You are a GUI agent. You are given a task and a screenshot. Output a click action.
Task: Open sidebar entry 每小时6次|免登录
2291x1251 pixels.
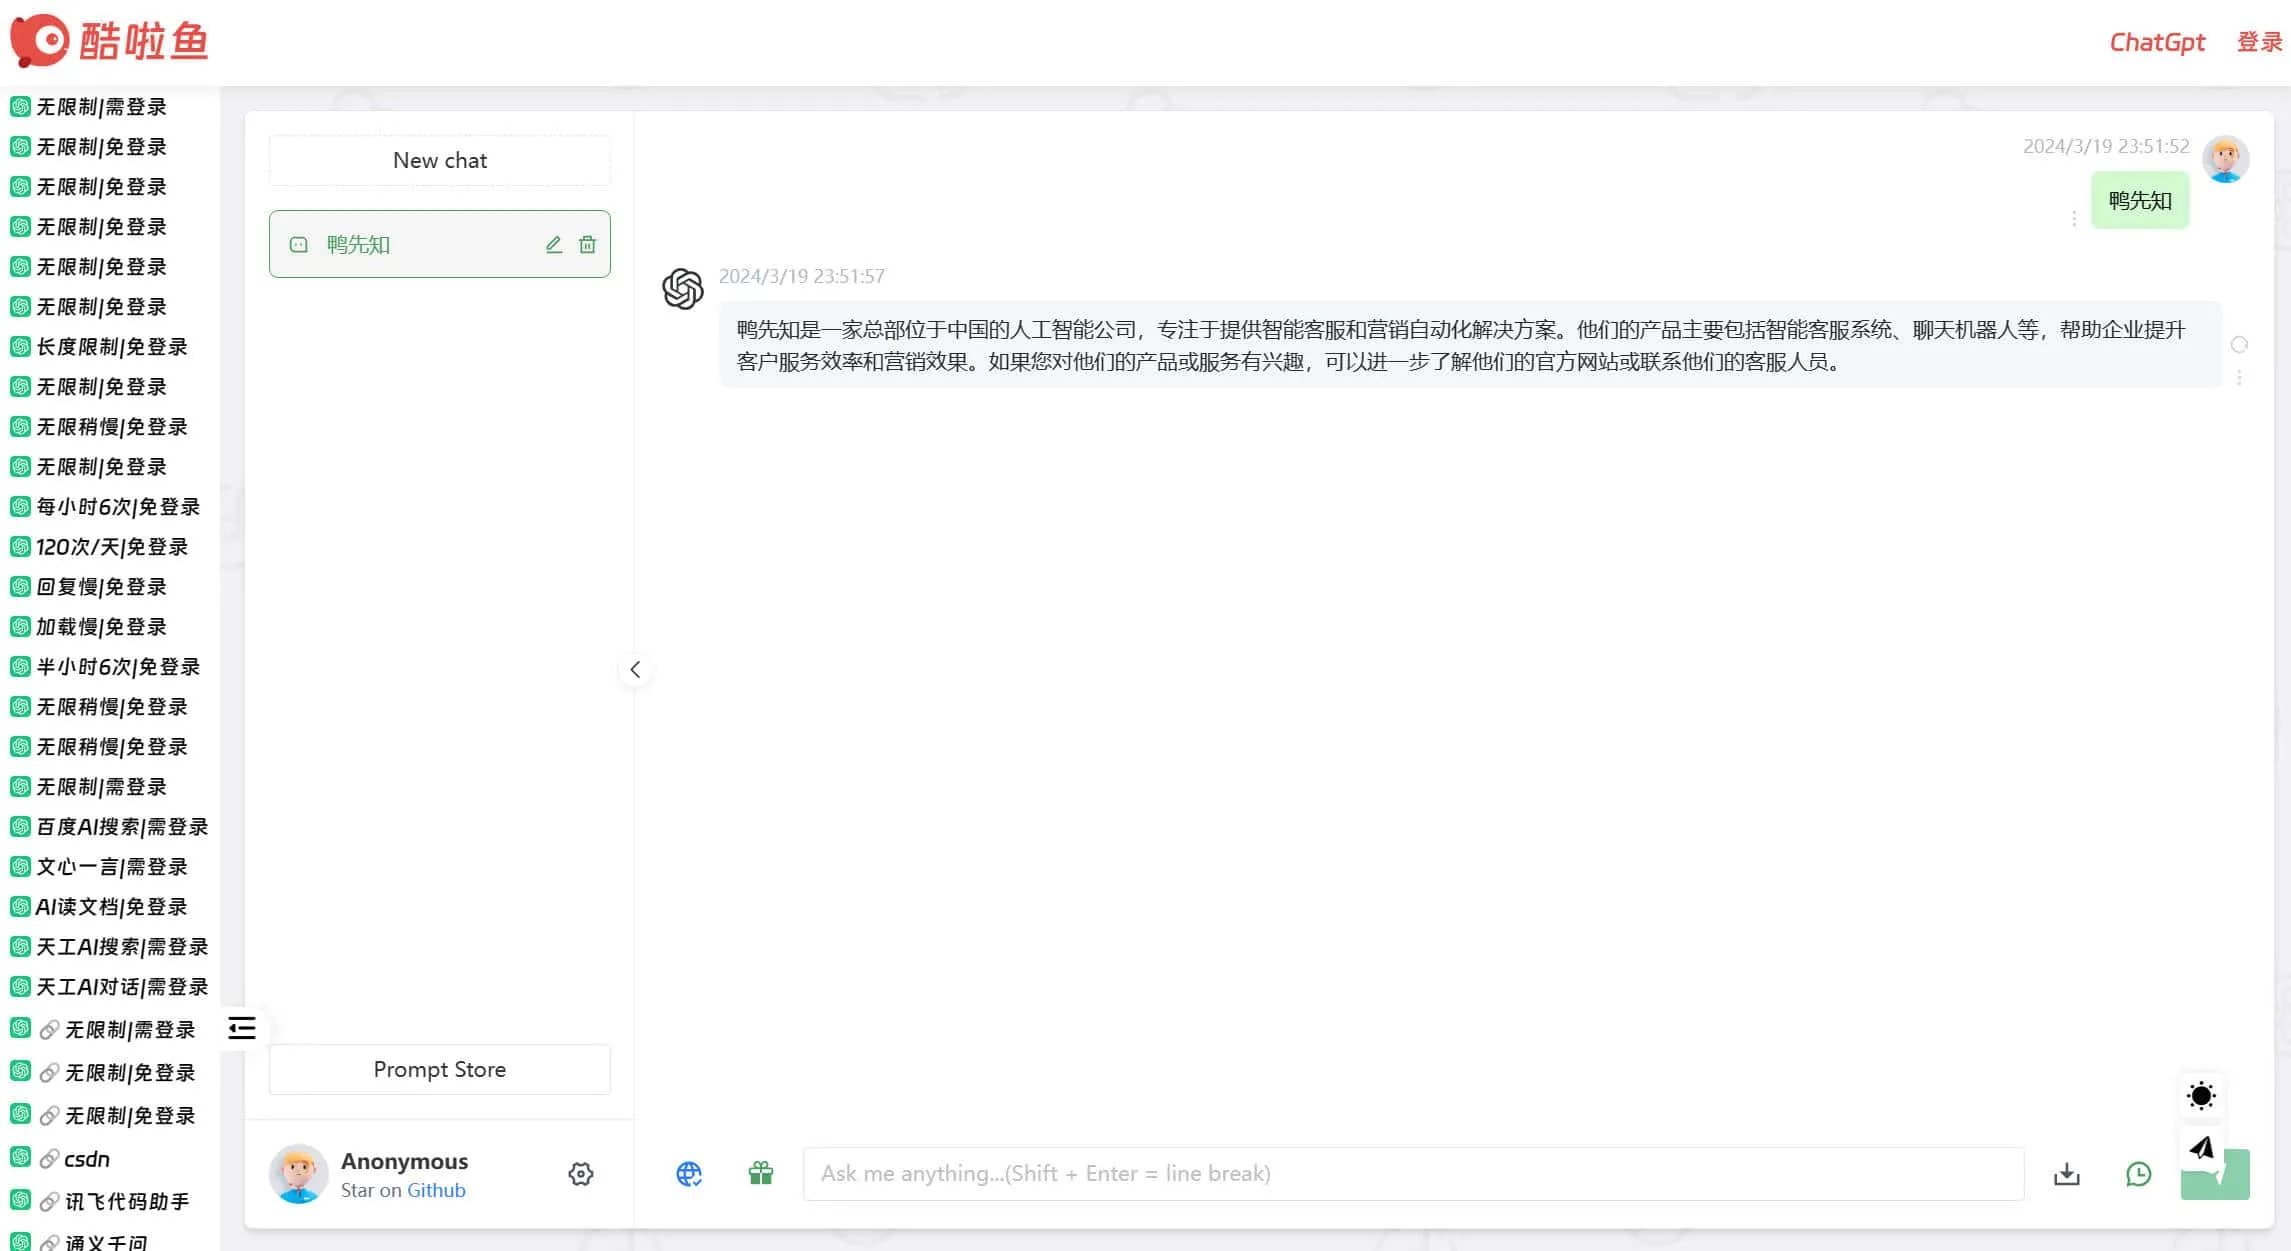pos(105,507)
